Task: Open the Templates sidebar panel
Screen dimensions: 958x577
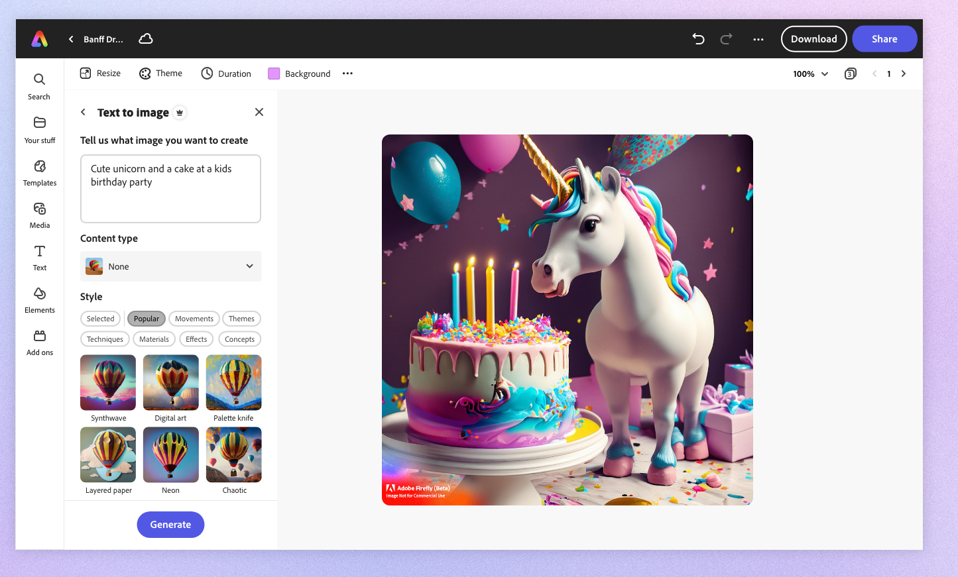Action: [39, 172]
